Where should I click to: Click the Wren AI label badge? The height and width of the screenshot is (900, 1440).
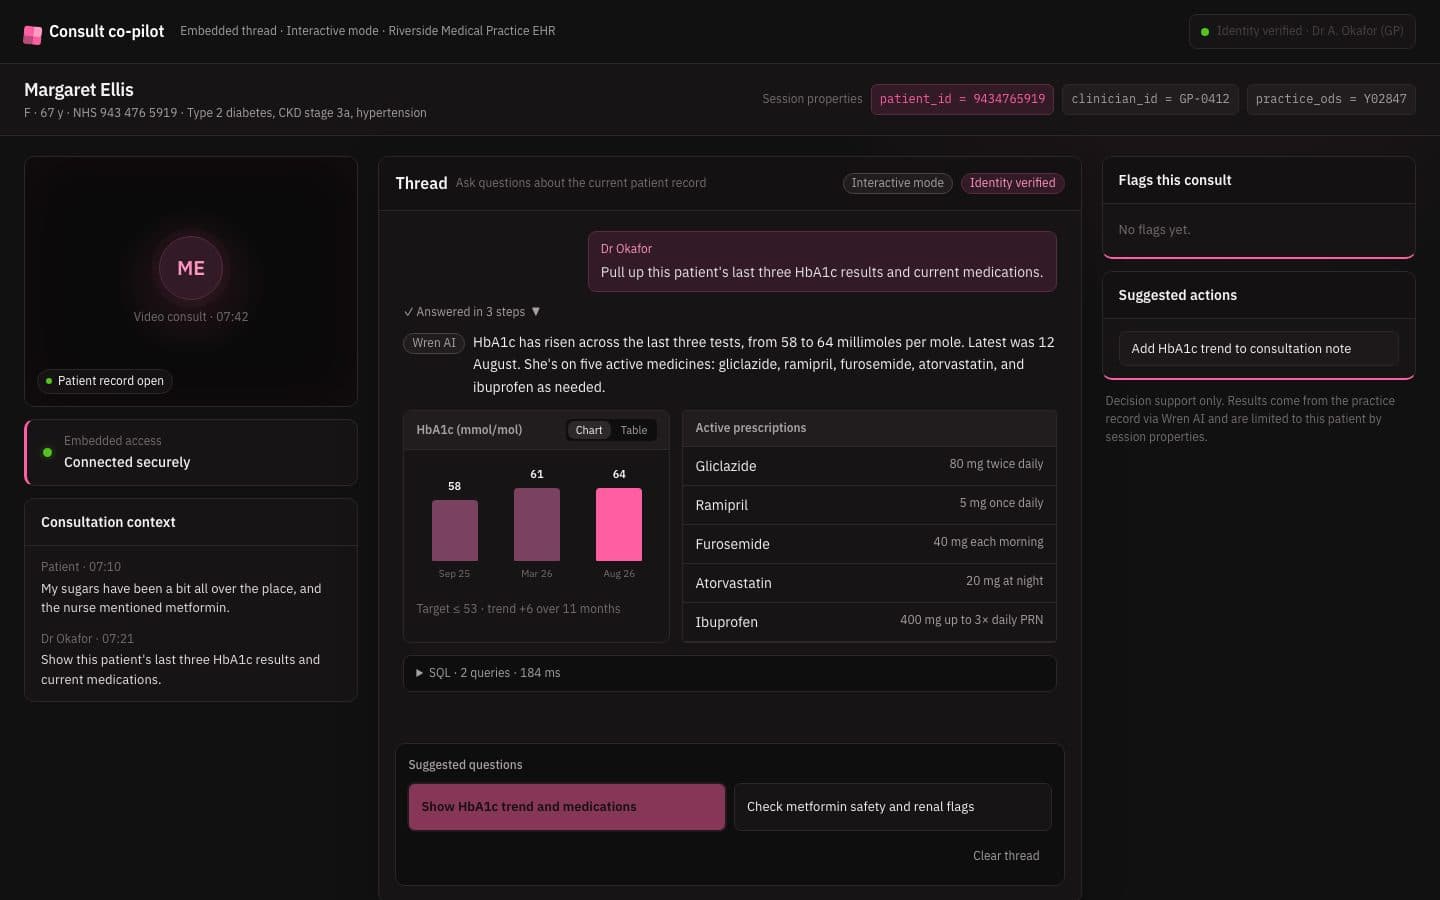(434, 343)
